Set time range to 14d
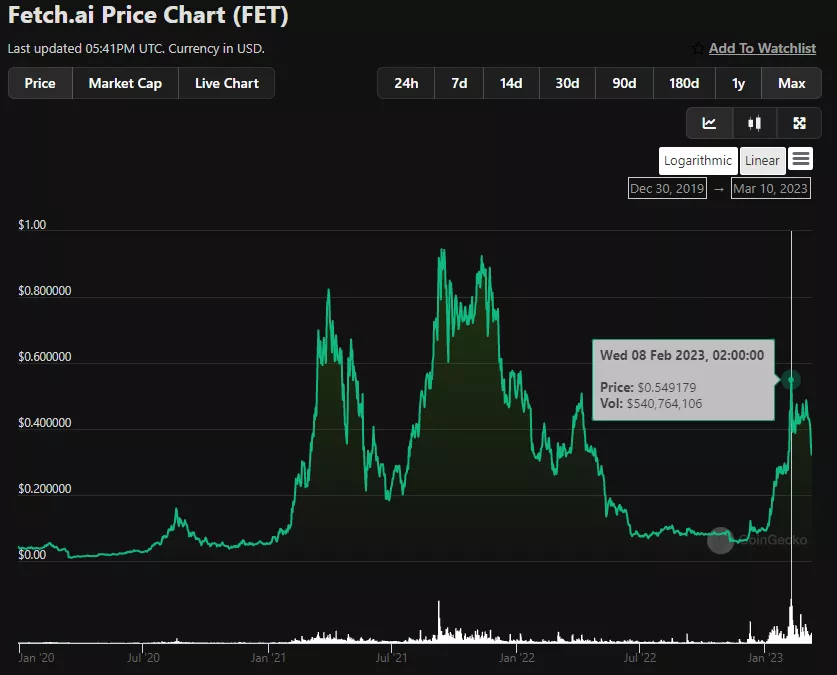 [x=511, y=83]
